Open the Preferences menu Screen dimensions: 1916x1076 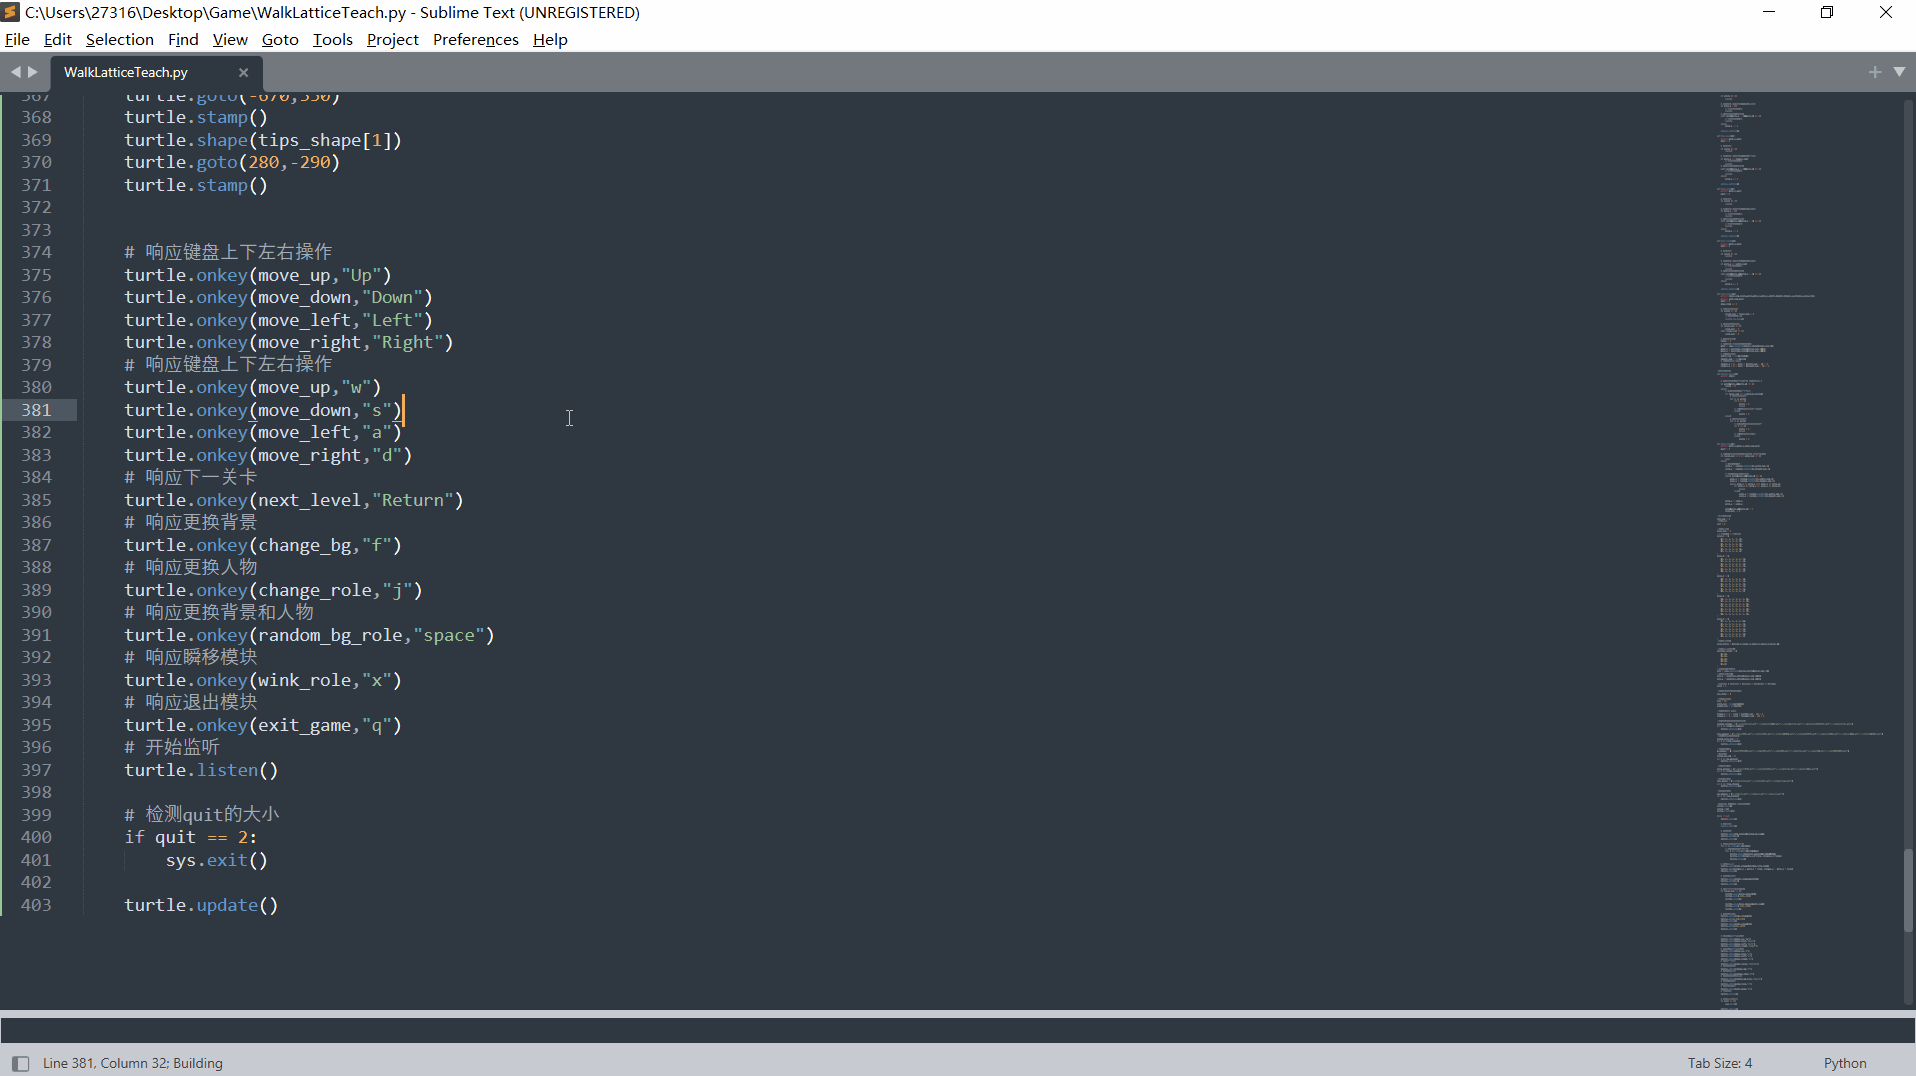click(475, 39)
